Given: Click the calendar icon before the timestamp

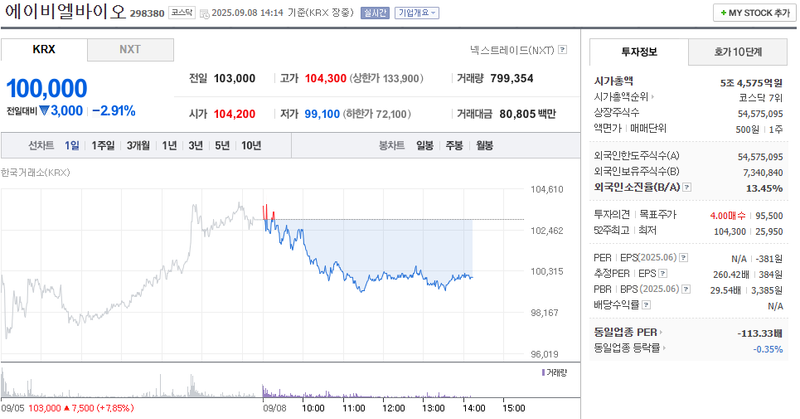Looking at the screenshot, I should tap(204, 13).
